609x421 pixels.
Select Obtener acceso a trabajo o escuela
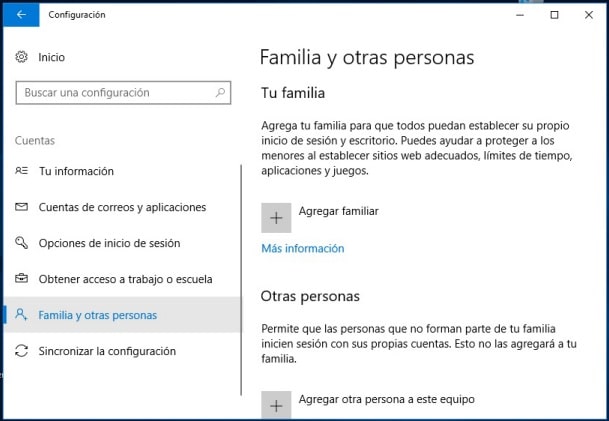point(125,280)
